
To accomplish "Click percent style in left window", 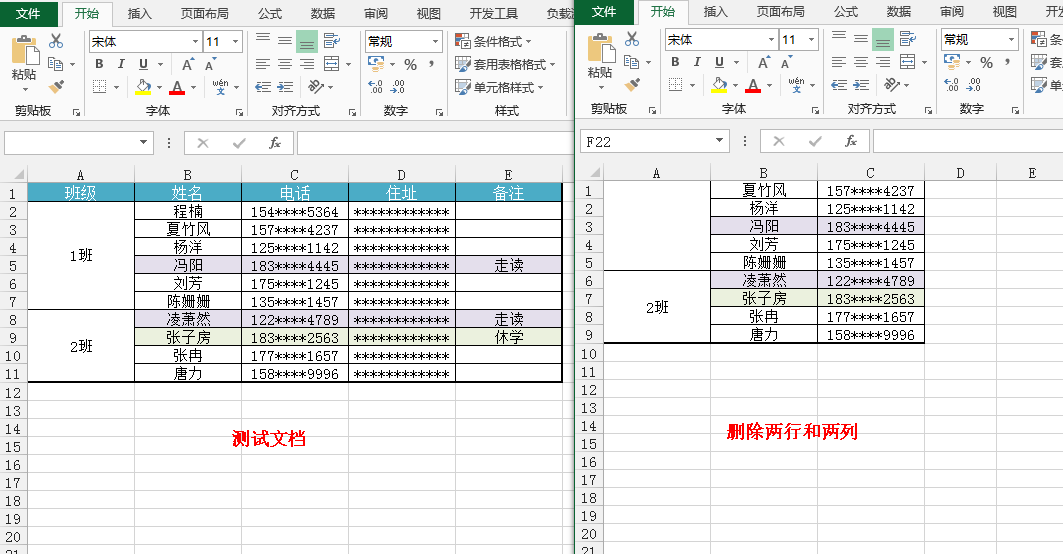I will pos(410,64).
